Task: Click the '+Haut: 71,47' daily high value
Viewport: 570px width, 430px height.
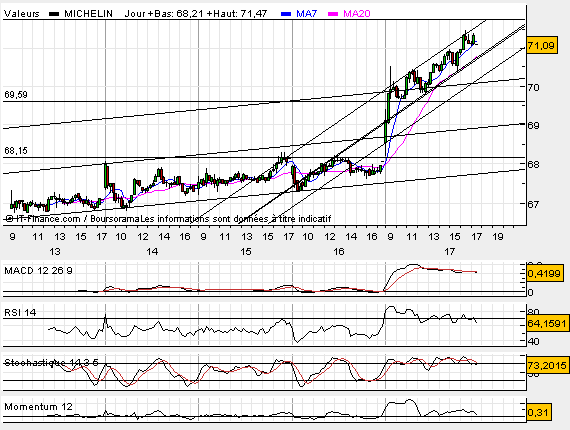Action: 237,14
